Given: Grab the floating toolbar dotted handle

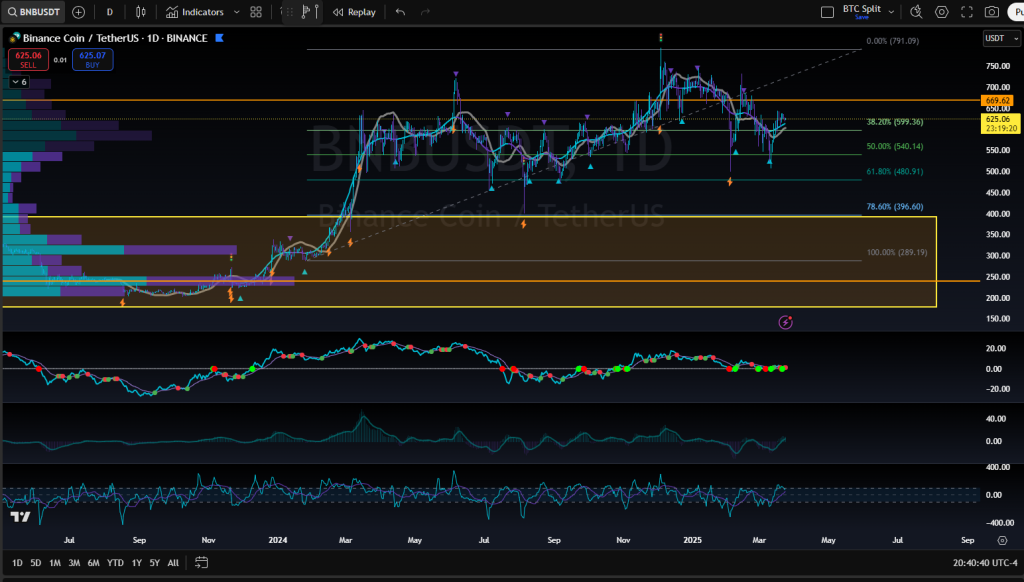Looking at the screenshot, I should [289, 12].
